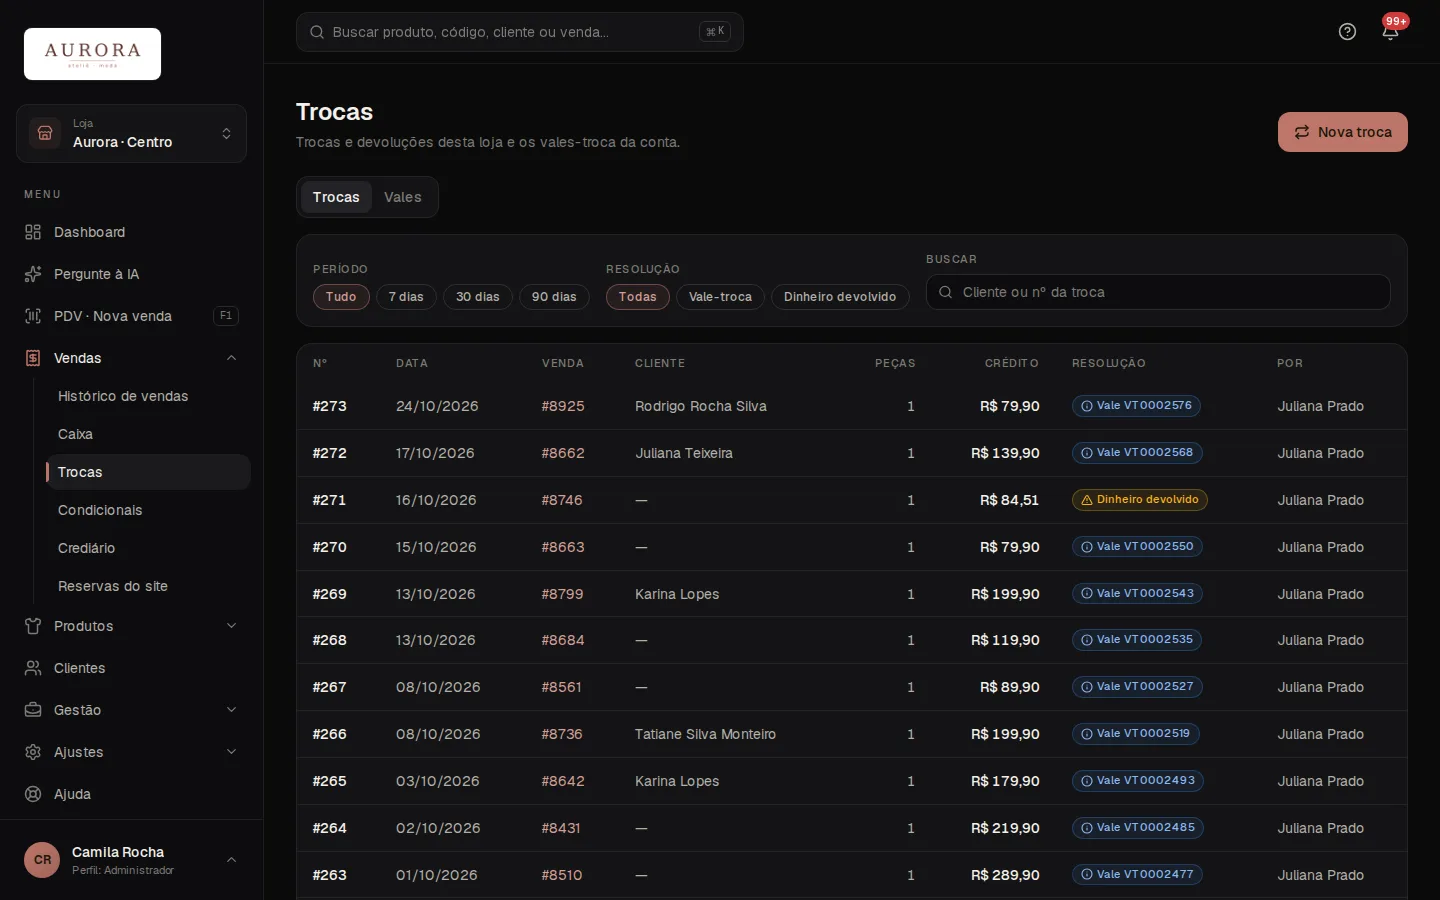Filter by Vale-troca resolution
The image size is (1440, 900).
tap(720, 297)
